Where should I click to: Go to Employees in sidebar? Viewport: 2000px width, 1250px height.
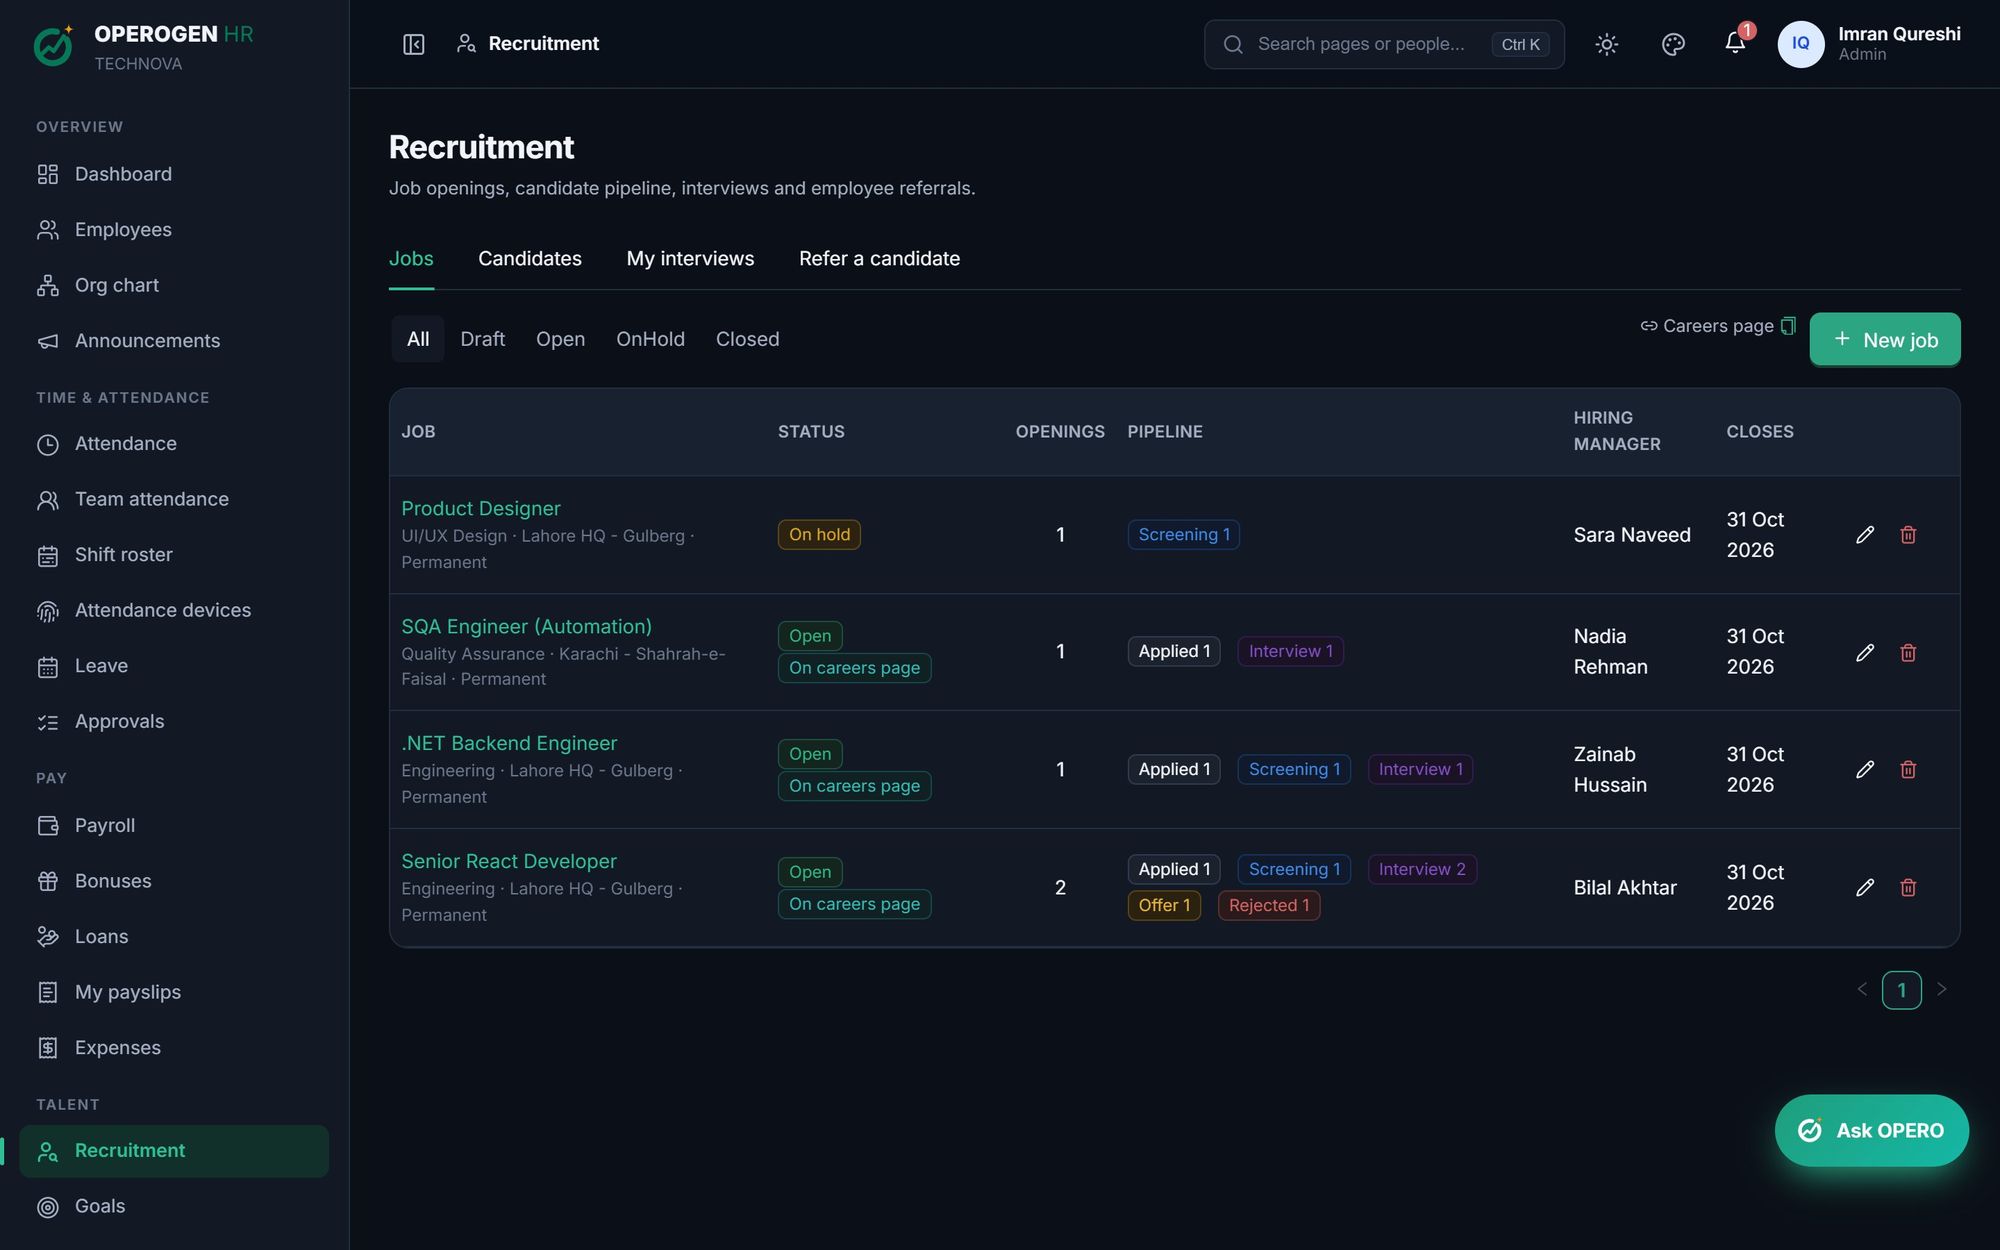(174, 230)
